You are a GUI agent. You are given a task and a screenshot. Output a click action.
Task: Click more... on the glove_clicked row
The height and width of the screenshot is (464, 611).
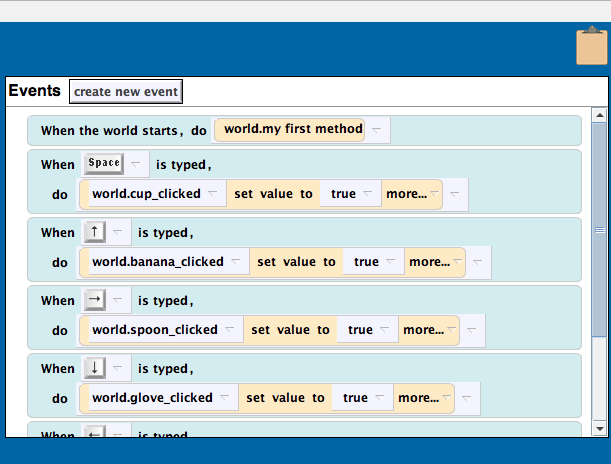point(419,398)
